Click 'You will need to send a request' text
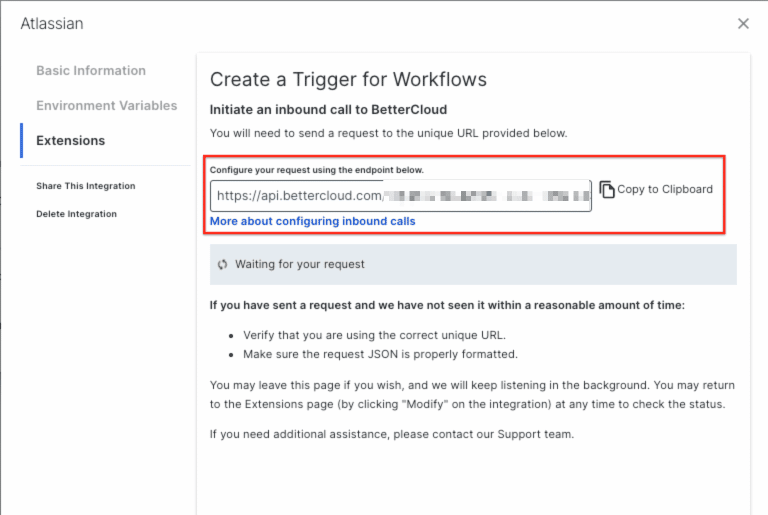The width and height of the screenshot is (768, 515). (x=388, y=133)
